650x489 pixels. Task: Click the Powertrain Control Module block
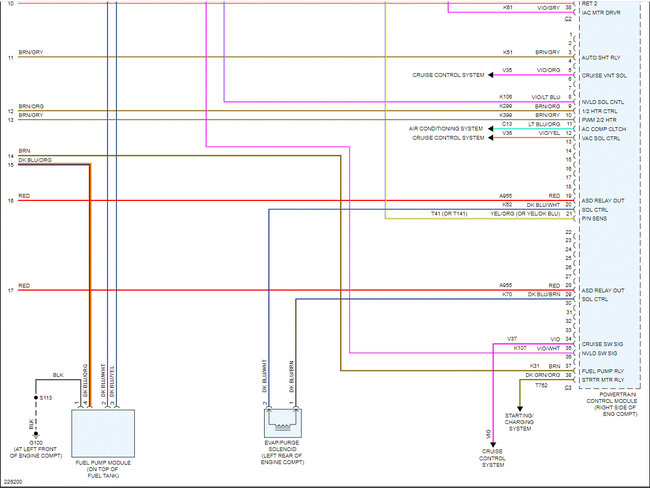point(610,195)
